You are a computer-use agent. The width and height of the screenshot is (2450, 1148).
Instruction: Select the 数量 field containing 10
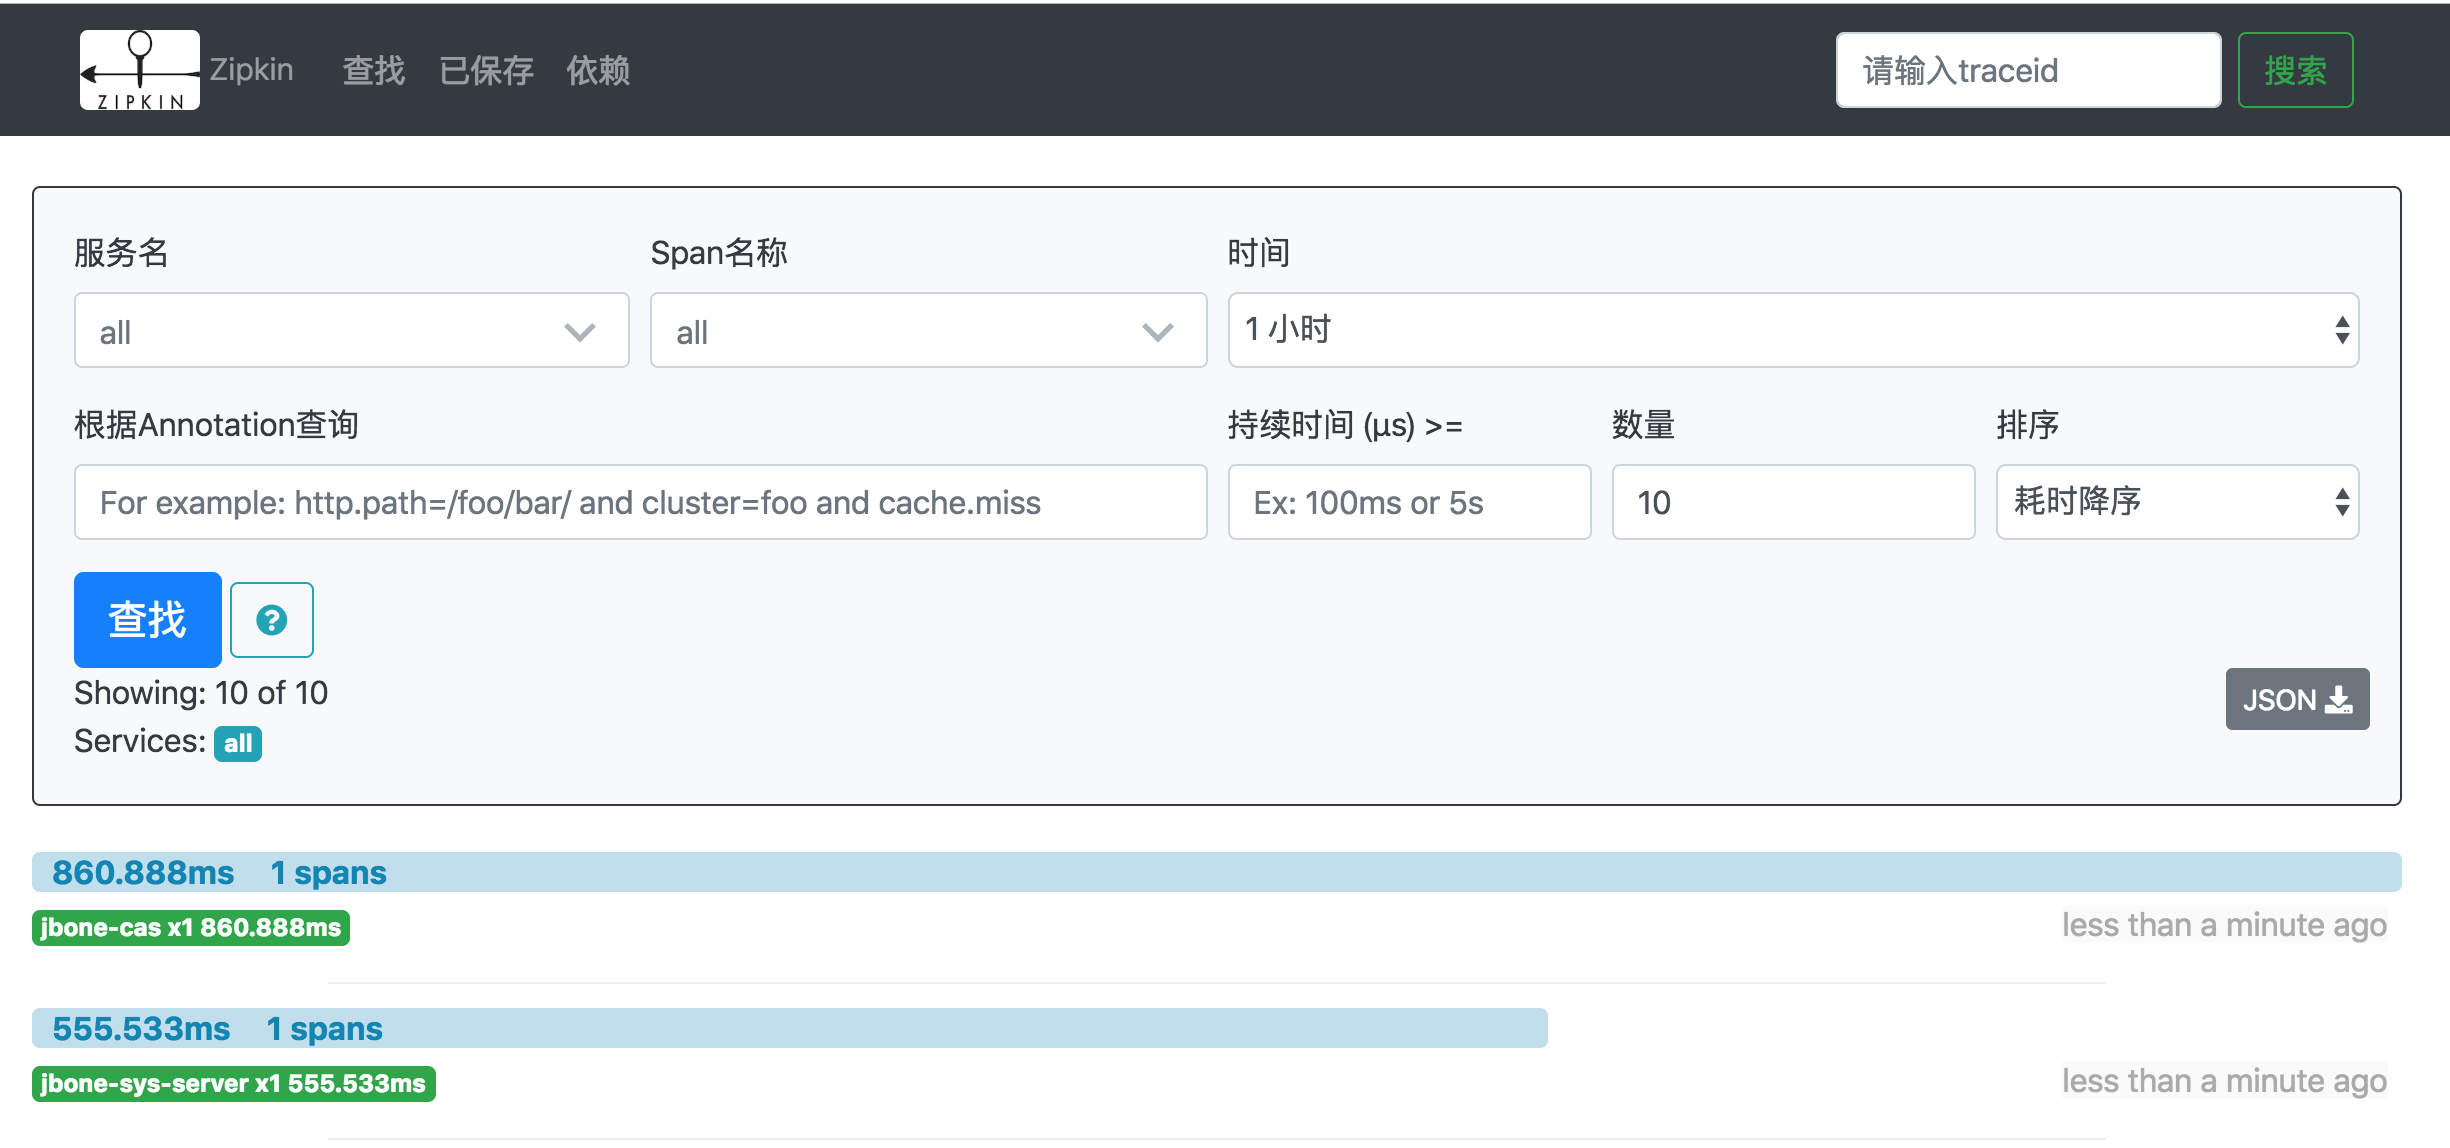[1792, 502]
